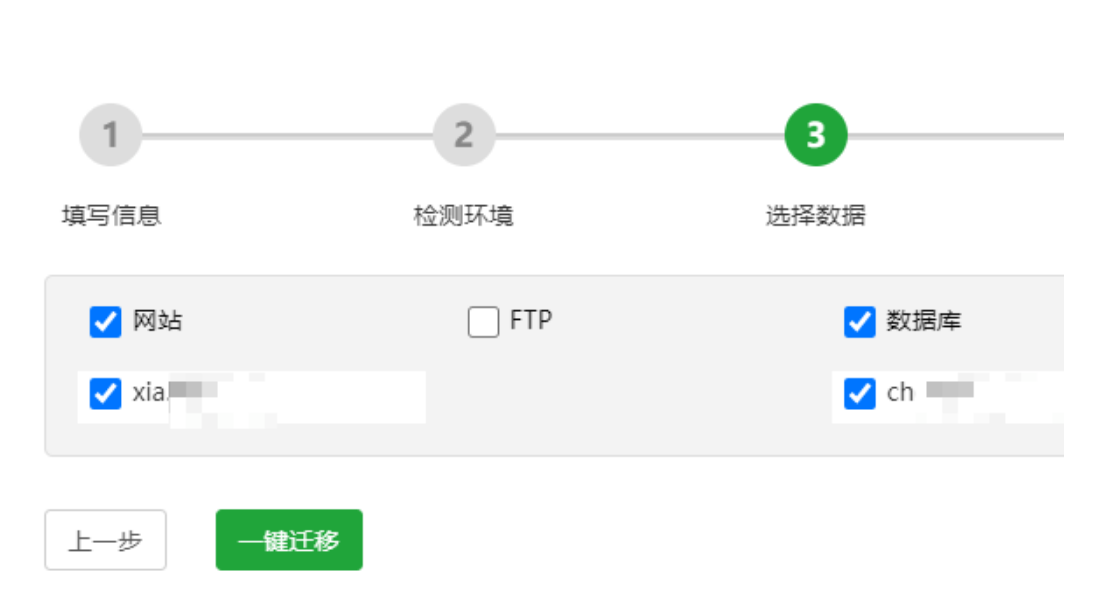Viewport: 1108px width, 598px height.
Task: Click the step 2 circle
Action: pos(463,135)
